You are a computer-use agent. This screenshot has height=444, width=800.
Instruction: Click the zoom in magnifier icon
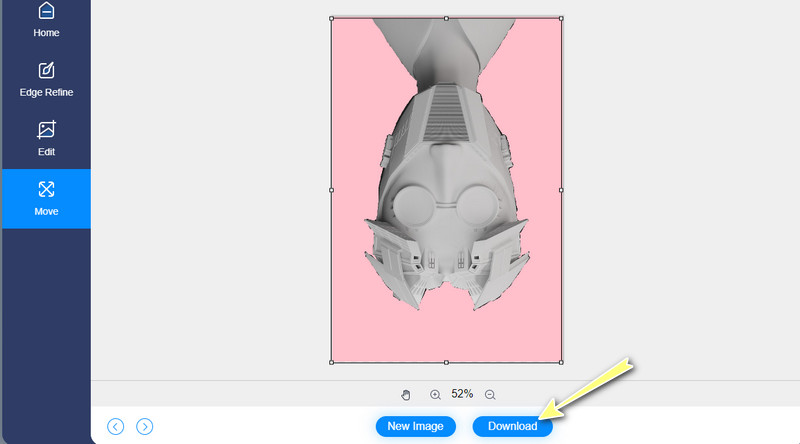point(435,395)
